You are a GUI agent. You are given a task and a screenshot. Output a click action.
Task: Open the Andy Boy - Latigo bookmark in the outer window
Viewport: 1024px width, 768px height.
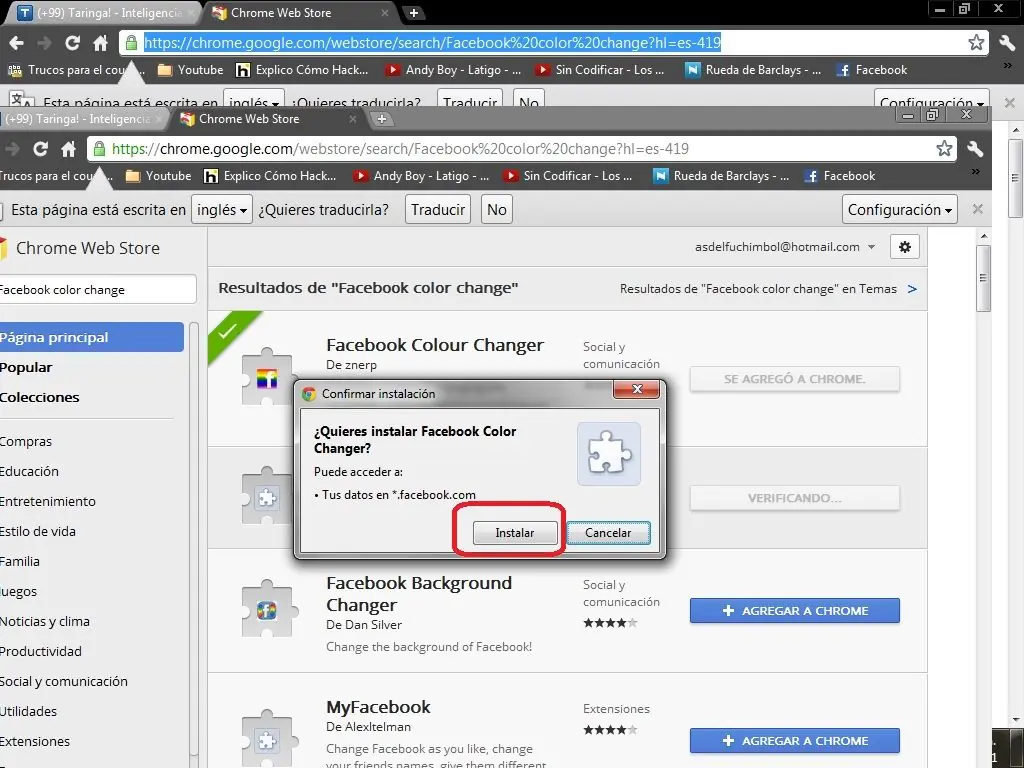coord(453,70)
